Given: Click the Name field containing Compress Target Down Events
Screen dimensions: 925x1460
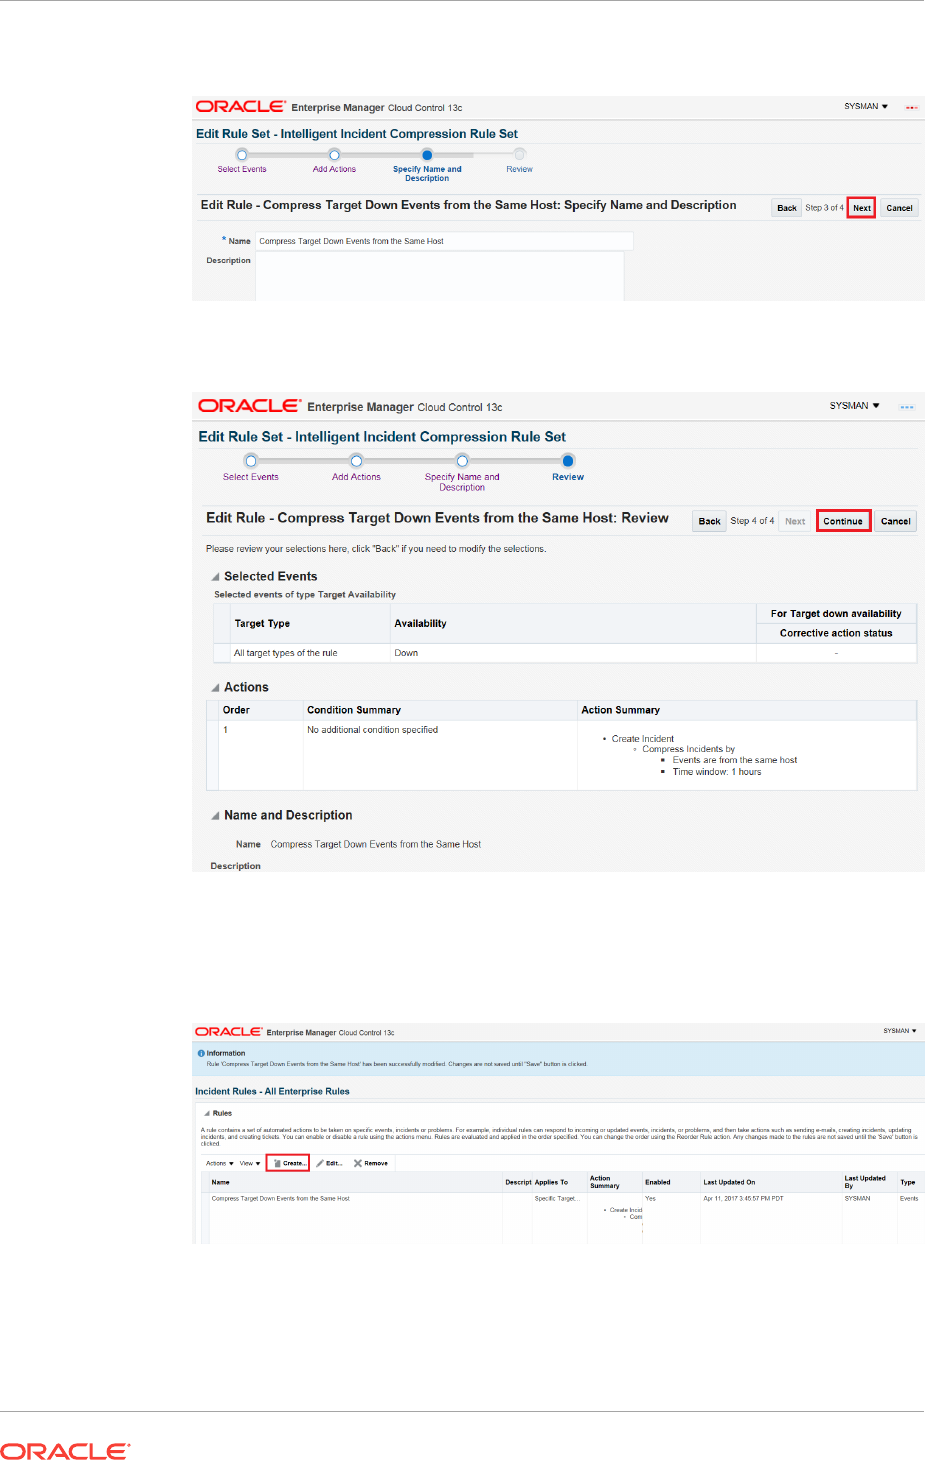Looking at the screenshot, I should pyautogui.click(x=444, y=241).
